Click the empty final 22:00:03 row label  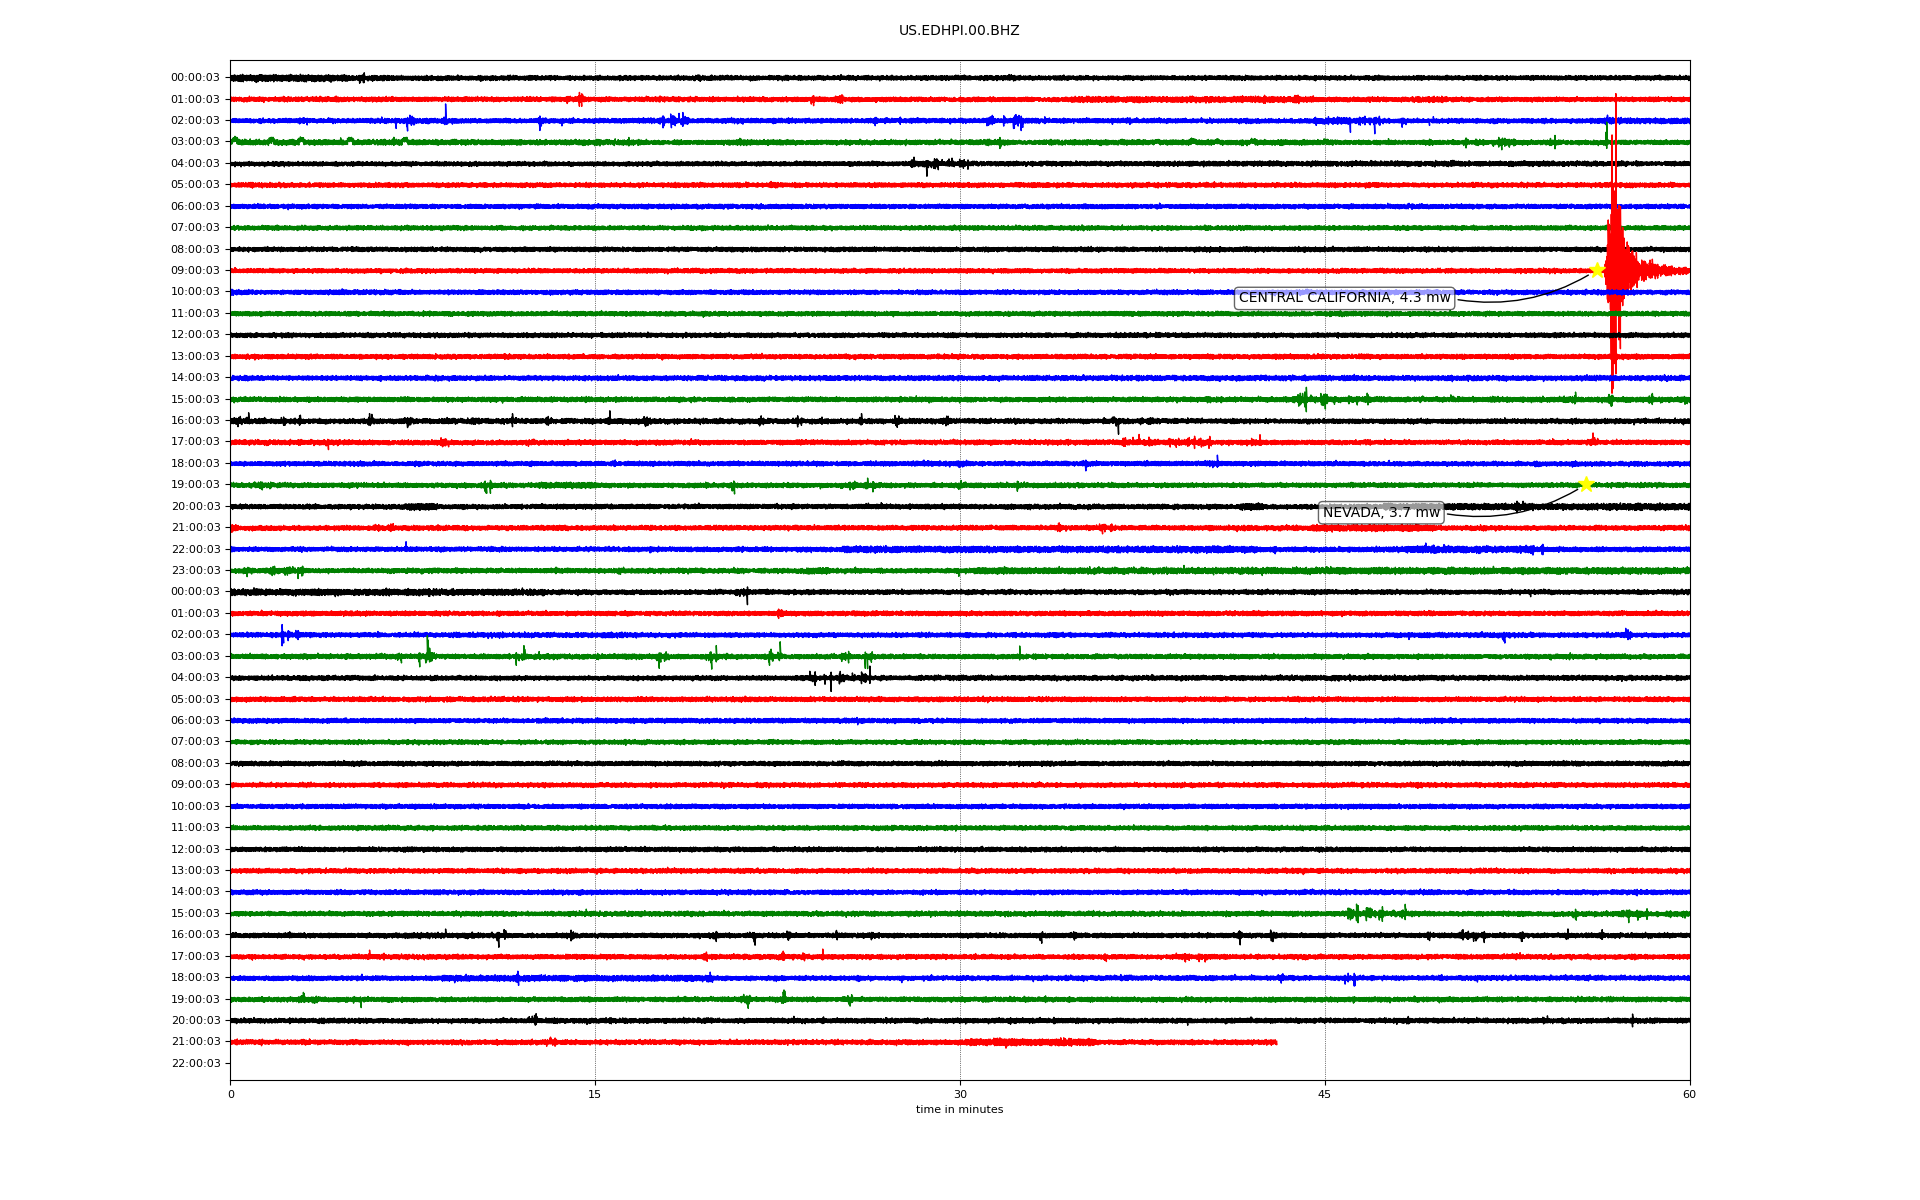click(195, 1063)
